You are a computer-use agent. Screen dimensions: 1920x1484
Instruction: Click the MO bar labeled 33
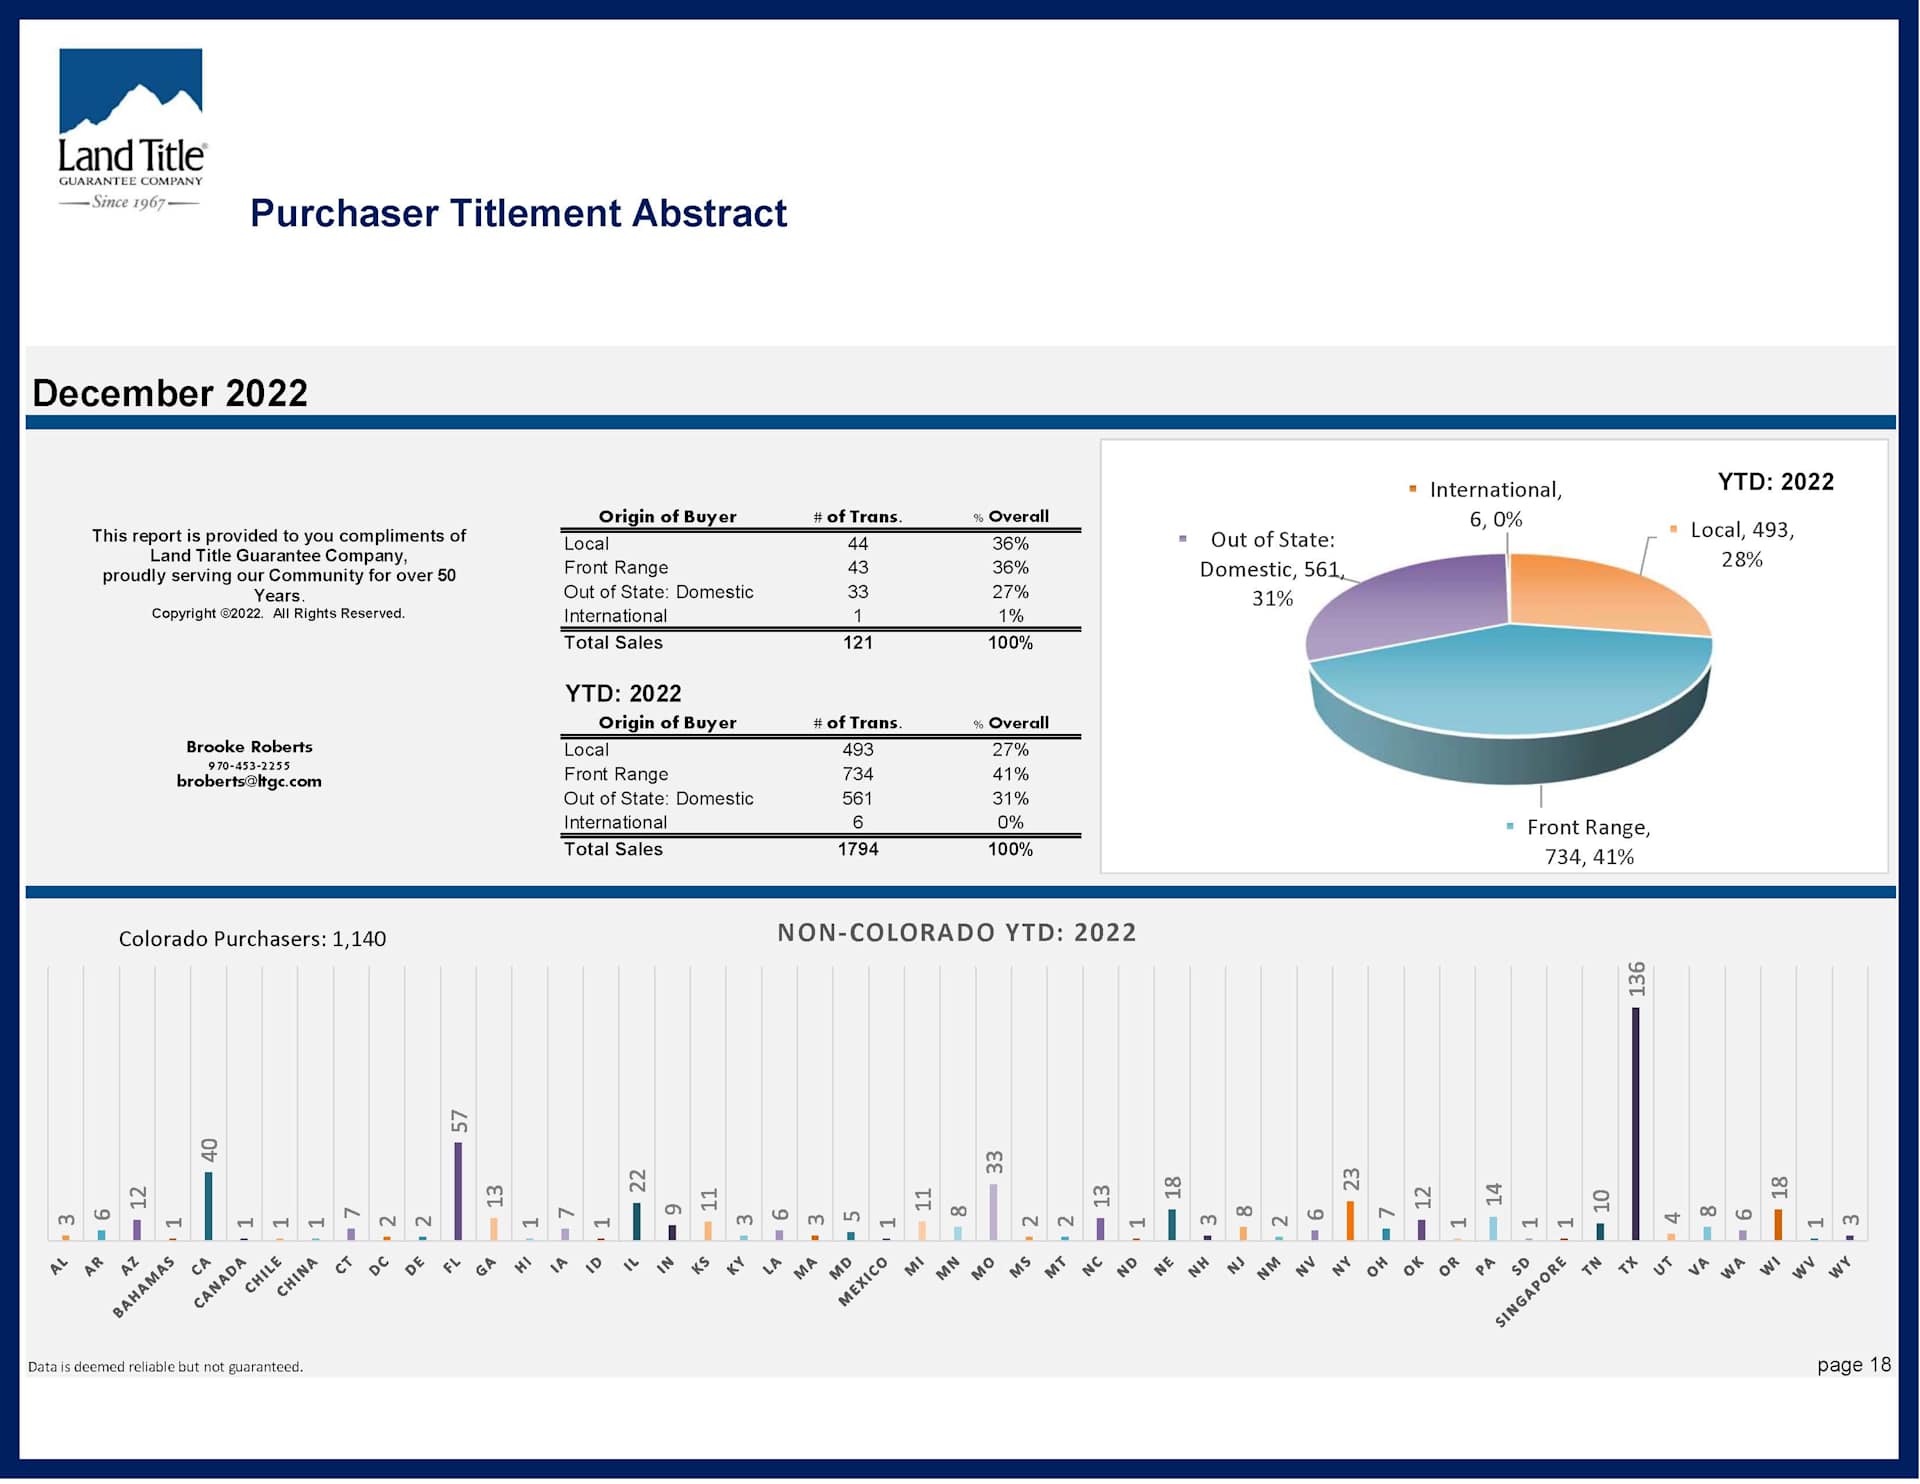(993, 1211)
